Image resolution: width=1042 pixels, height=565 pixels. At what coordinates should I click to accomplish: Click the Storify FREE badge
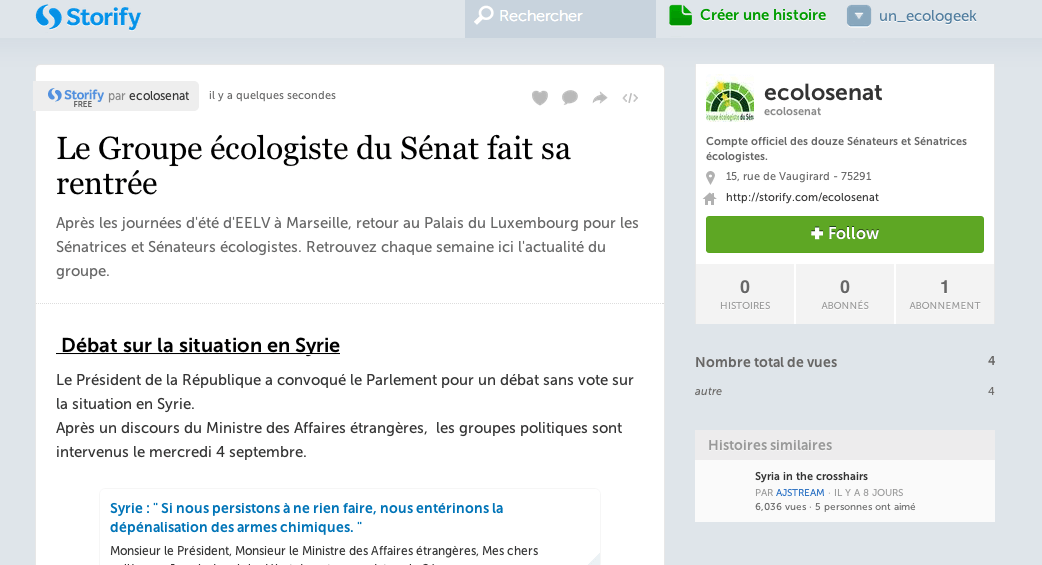click(x=76, y=96)
